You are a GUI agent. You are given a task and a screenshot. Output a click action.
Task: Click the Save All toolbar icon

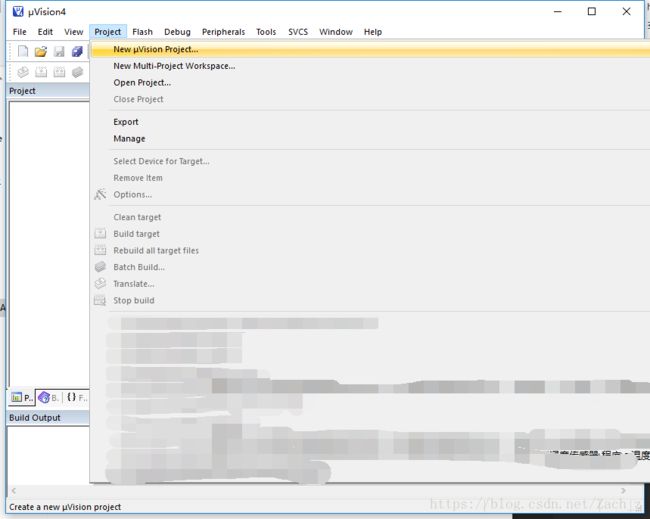[x=77, y=51]
